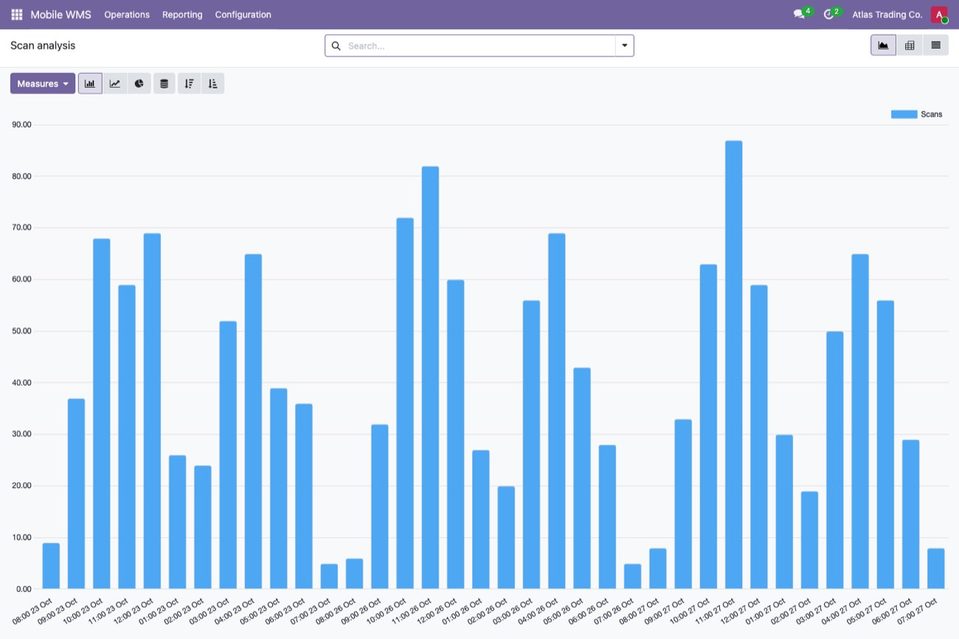Viewport: 959px width, 639px height.
Task: Click the 04:00 23 Oct bar
Action: (253, 422)
